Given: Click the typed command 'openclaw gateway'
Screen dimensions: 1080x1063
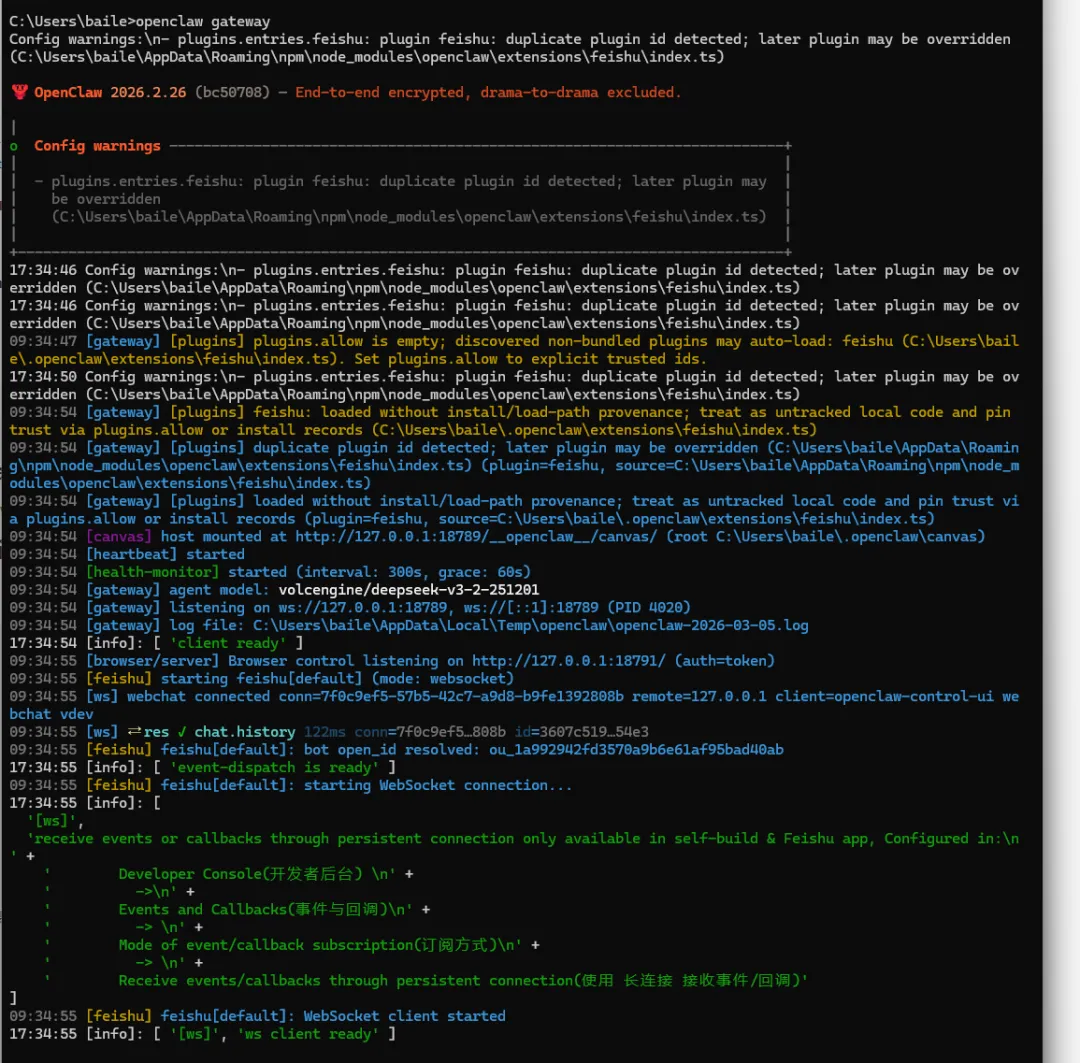Looking at the screenshot, I should coord(203,21).
